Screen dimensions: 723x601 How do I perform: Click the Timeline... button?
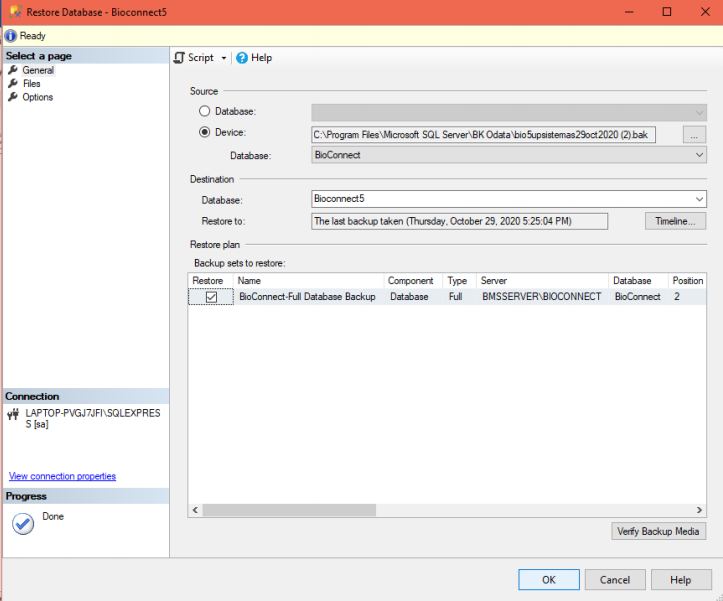point(676,221)
